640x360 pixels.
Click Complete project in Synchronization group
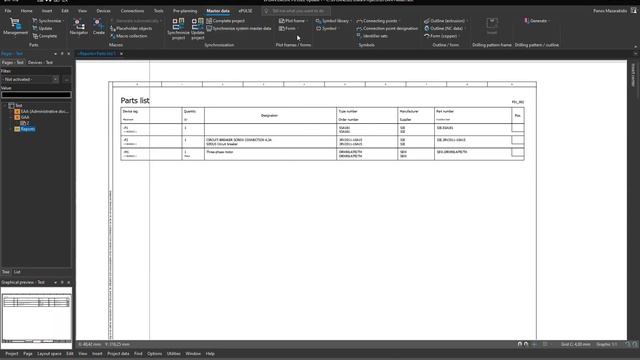[226, 20]
